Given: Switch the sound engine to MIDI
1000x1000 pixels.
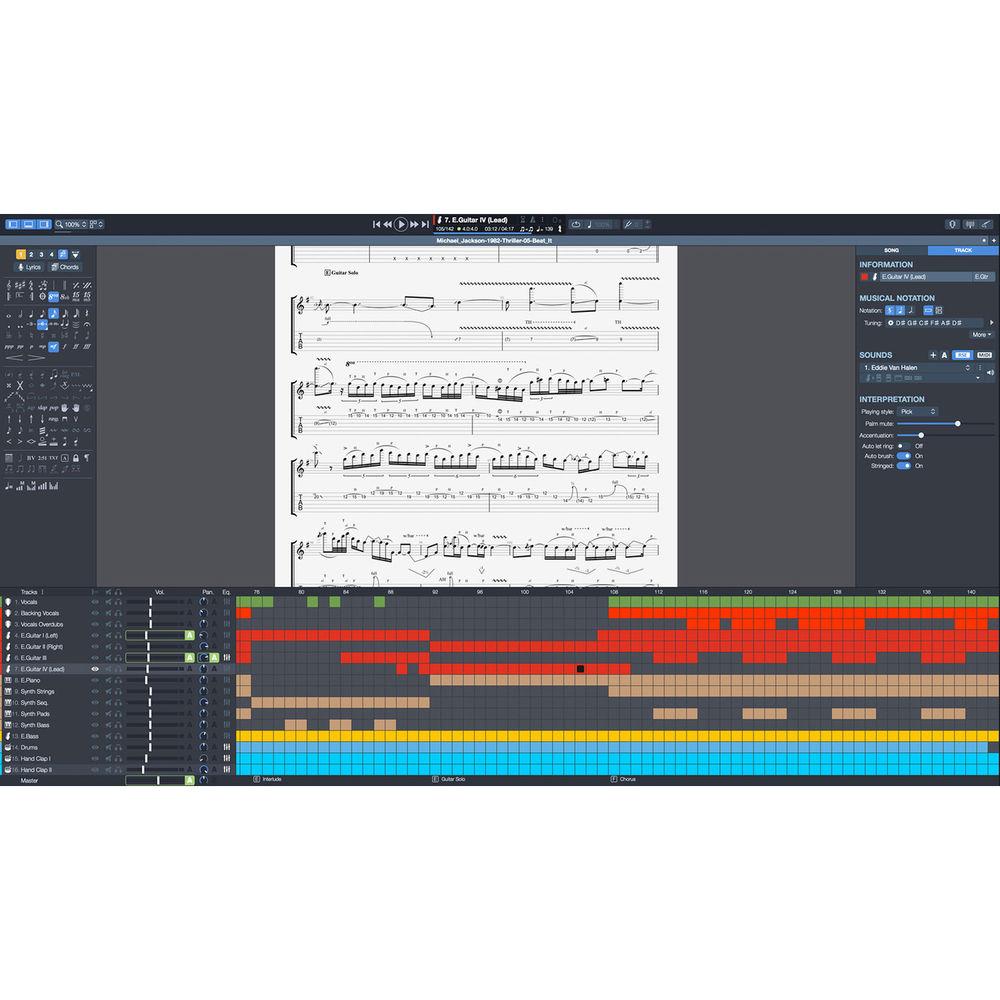Looking at the screenshot, I should [984, 355].
